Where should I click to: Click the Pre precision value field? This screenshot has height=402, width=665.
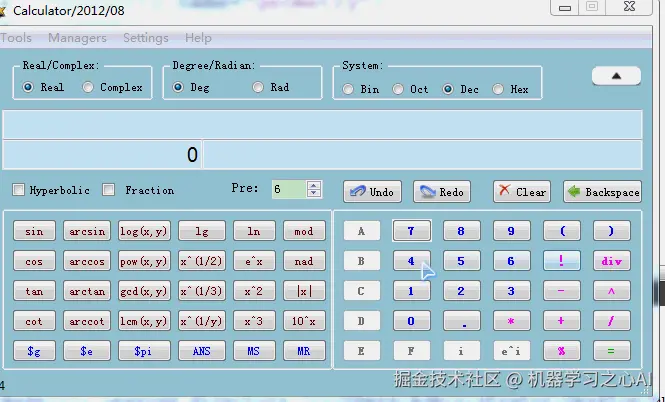(x=290, y=189)
